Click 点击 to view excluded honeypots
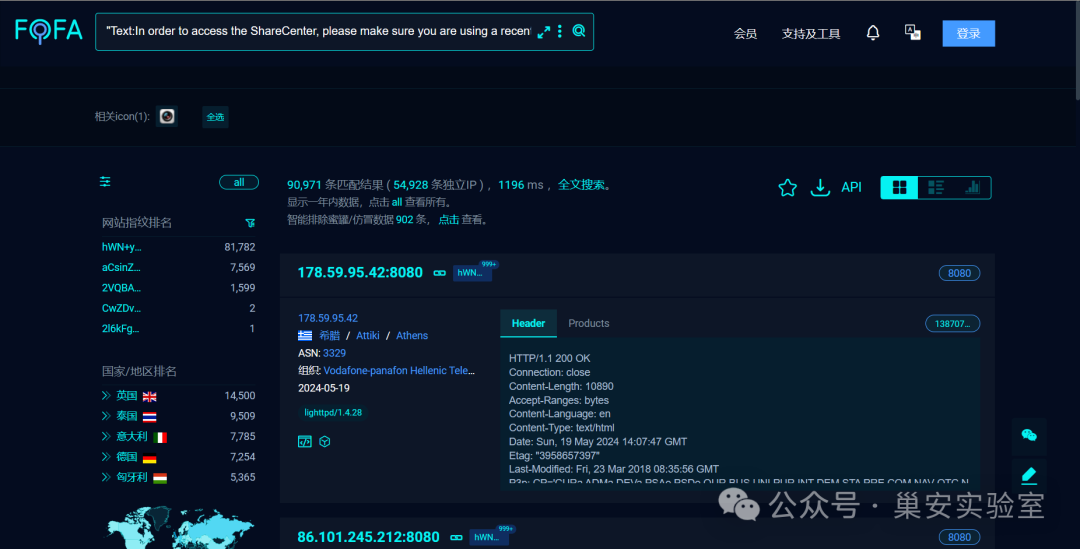Viewport: 1080px width, 549px height. 448,220
